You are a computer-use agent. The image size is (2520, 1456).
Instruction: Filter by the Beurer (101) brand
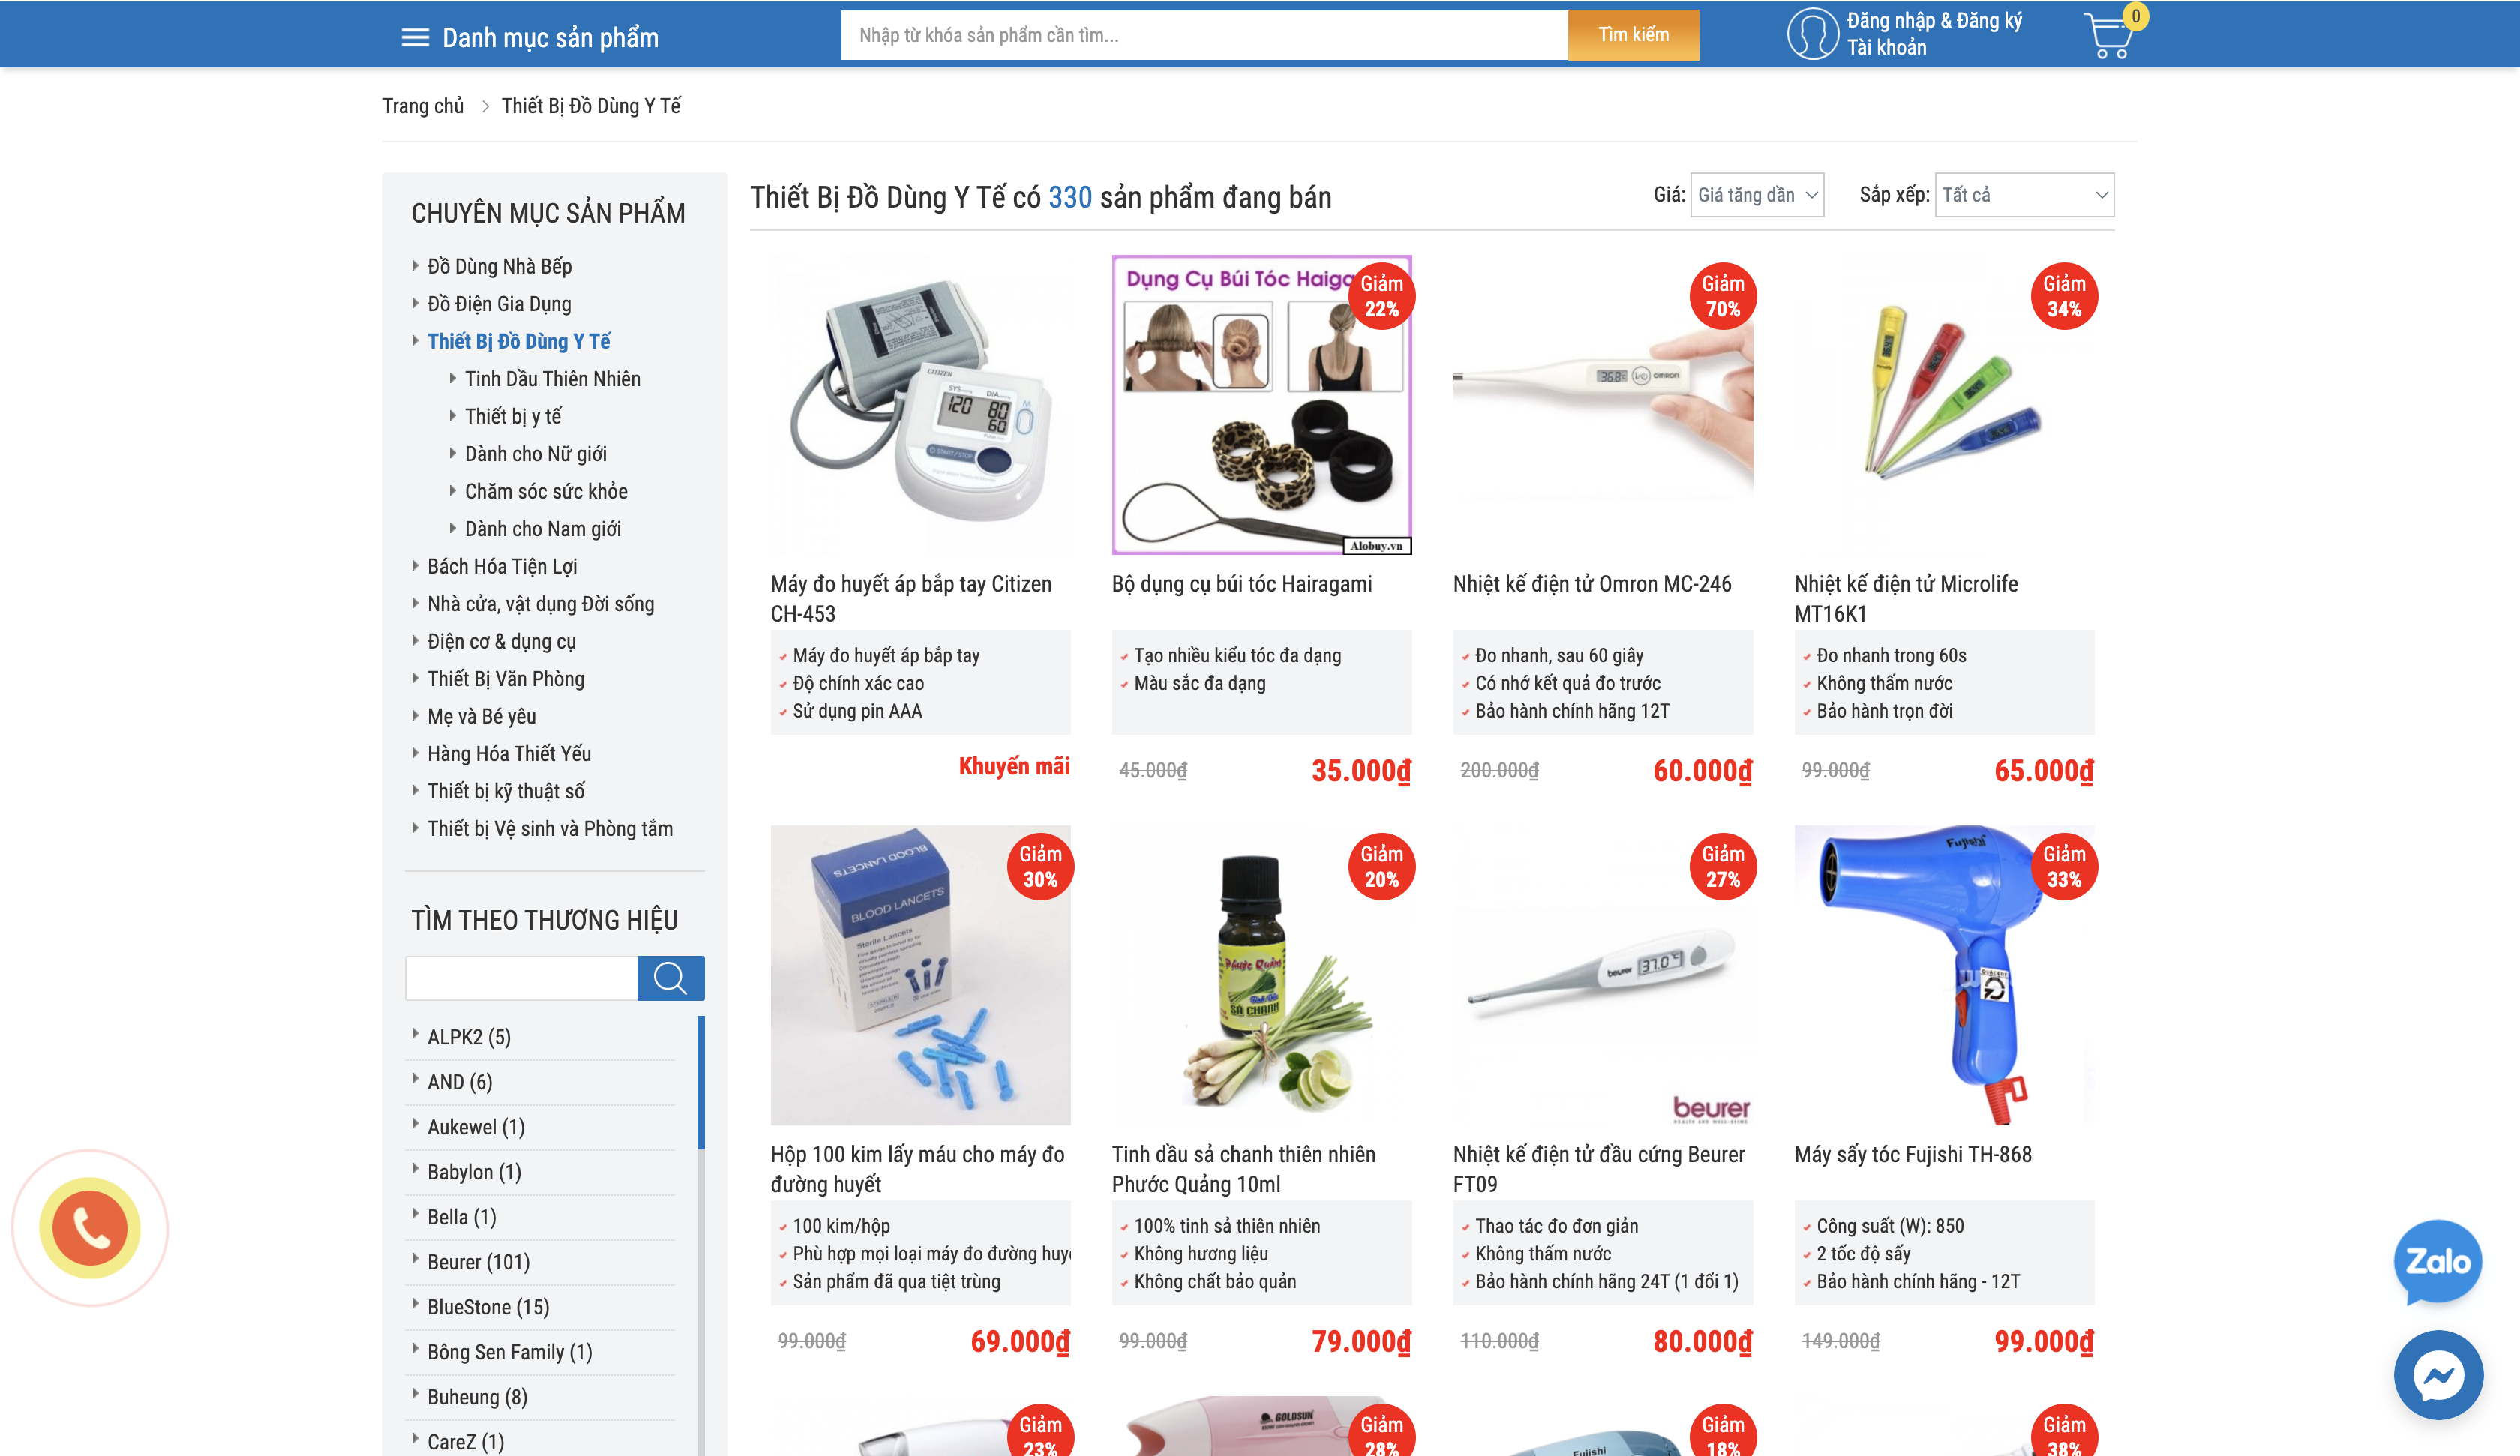click(x=478, y=1262)
